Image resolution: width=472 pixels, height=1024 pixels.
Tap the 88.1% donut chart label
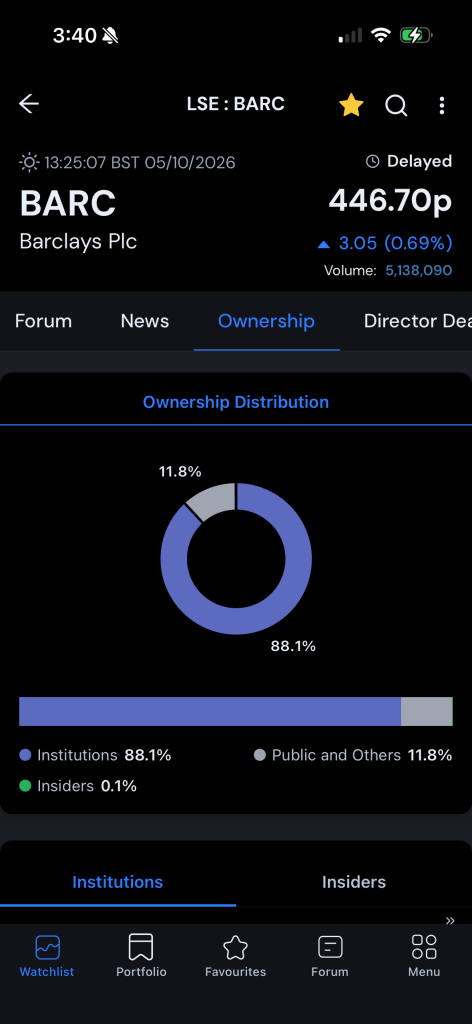tap(293, 646)
